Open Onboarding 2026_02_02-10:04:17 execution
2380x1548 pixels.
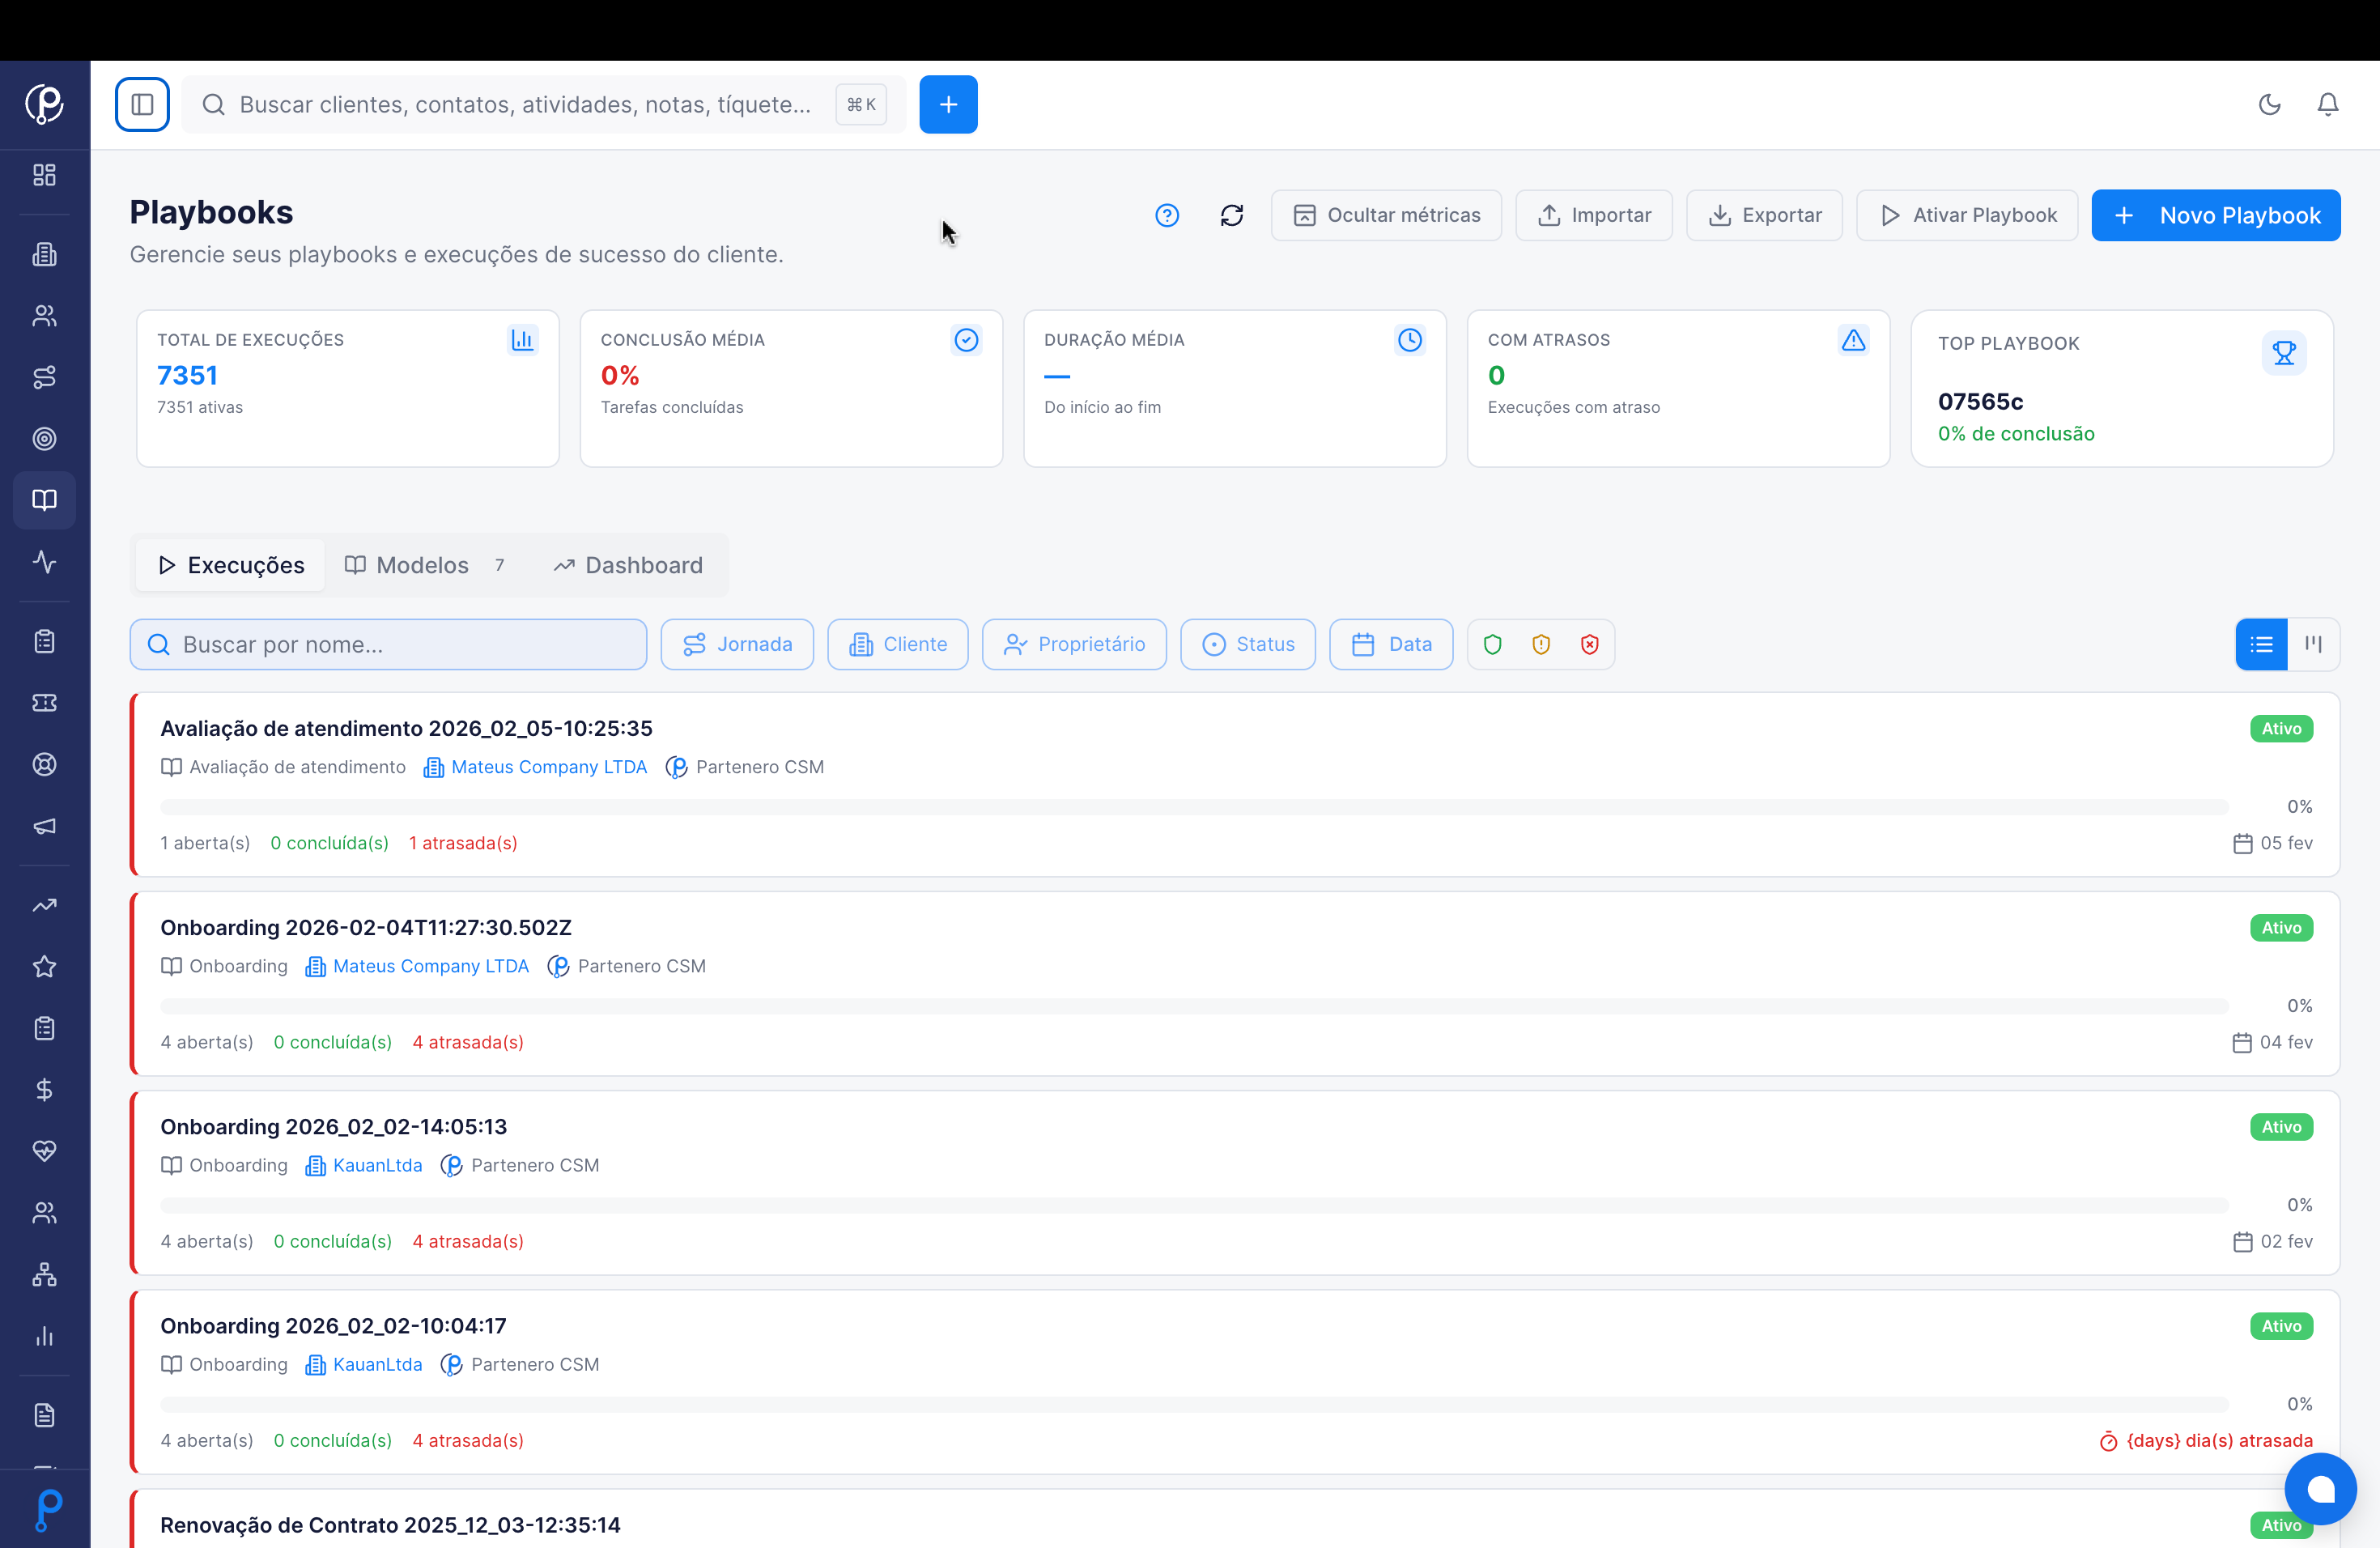tap(333, 1325)
